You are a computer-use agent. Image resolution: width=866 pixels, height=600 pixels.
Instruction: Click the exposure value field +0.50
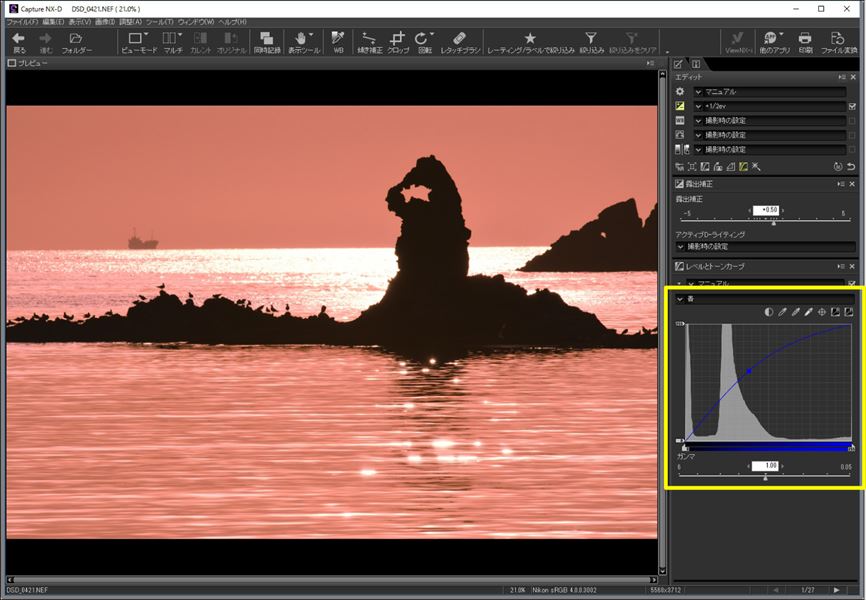click(767, 210)
